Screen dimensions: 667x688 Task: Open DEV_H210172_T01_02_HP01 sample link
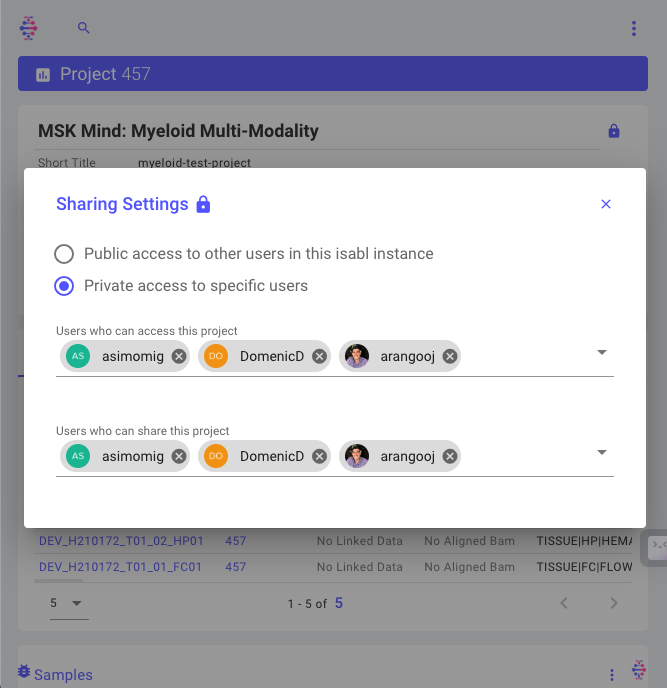point(121,541)
